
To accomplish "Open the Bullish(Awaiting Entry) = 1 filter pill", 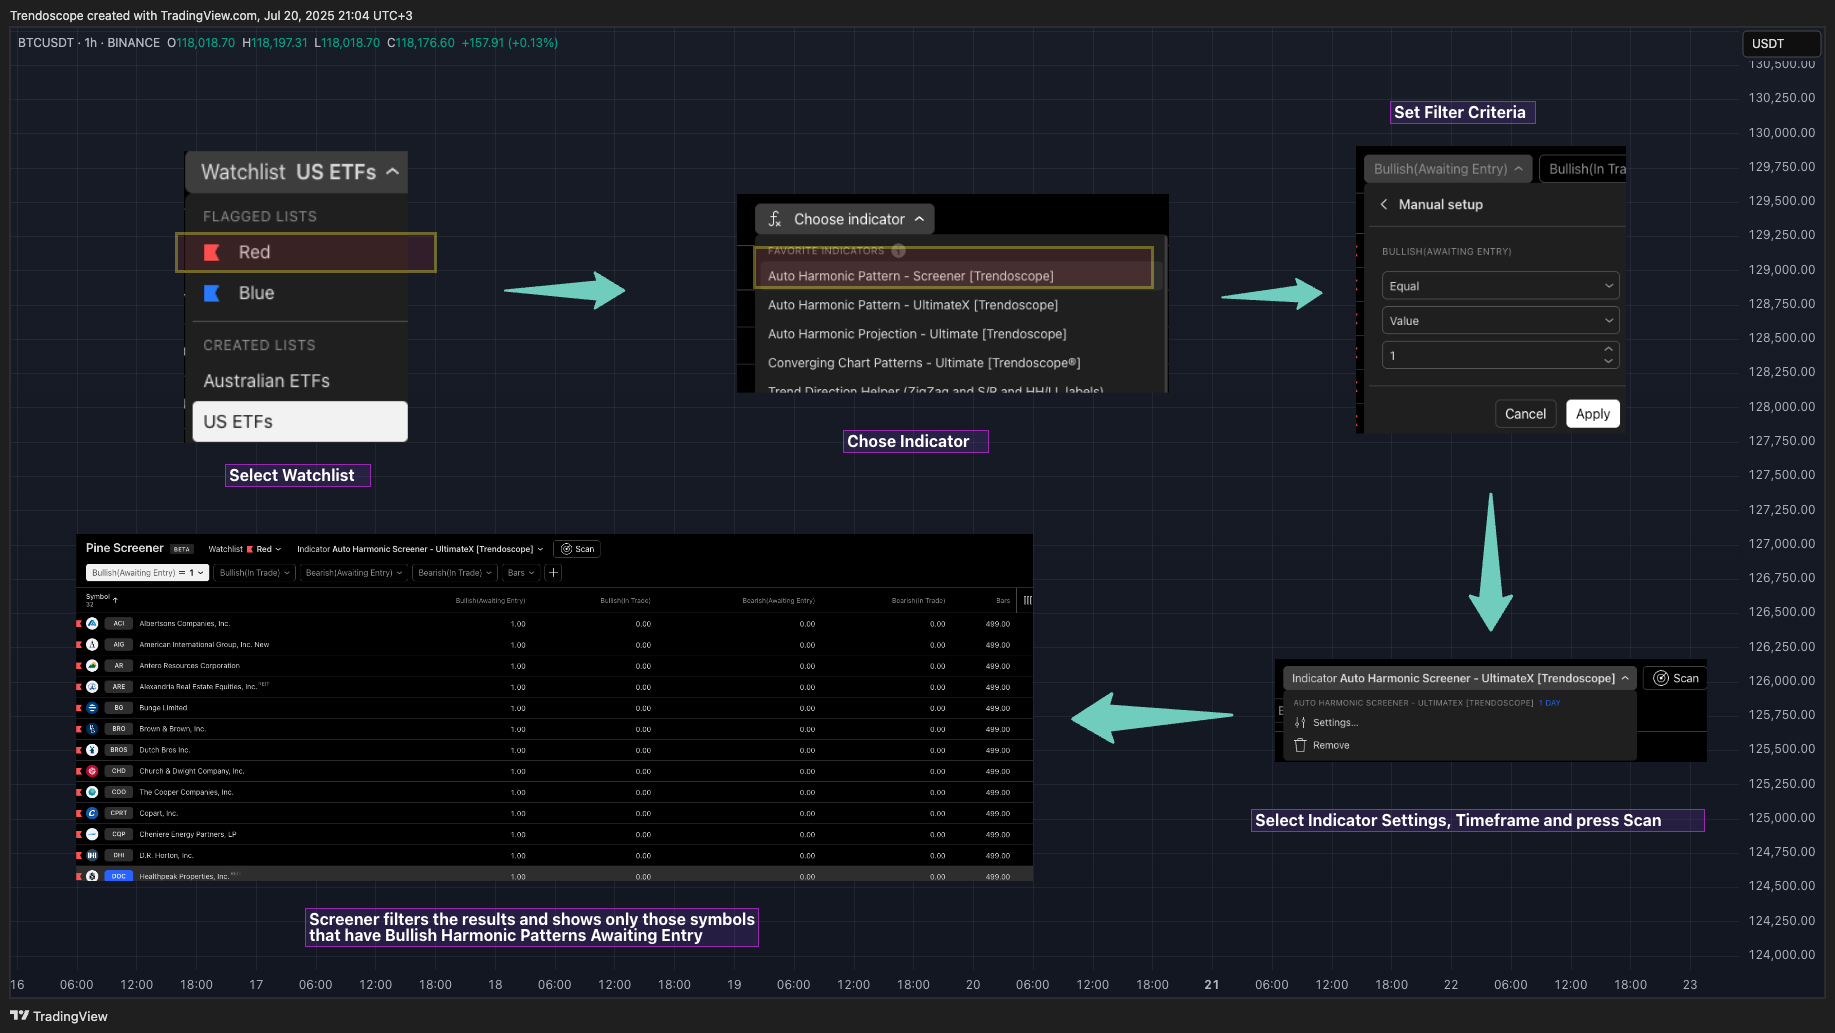I will (148, 573).
